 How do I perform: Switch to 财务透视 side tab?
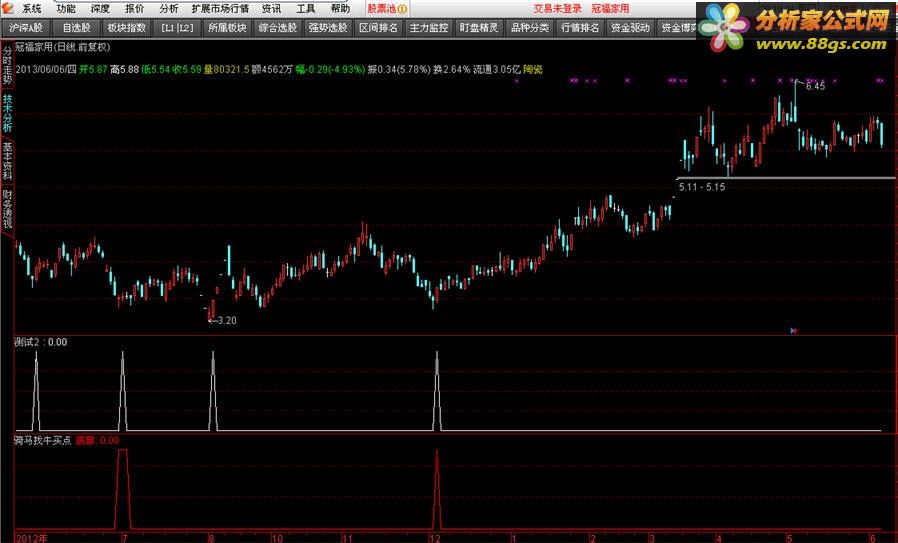pyautogui.click(x=7, y=209)
